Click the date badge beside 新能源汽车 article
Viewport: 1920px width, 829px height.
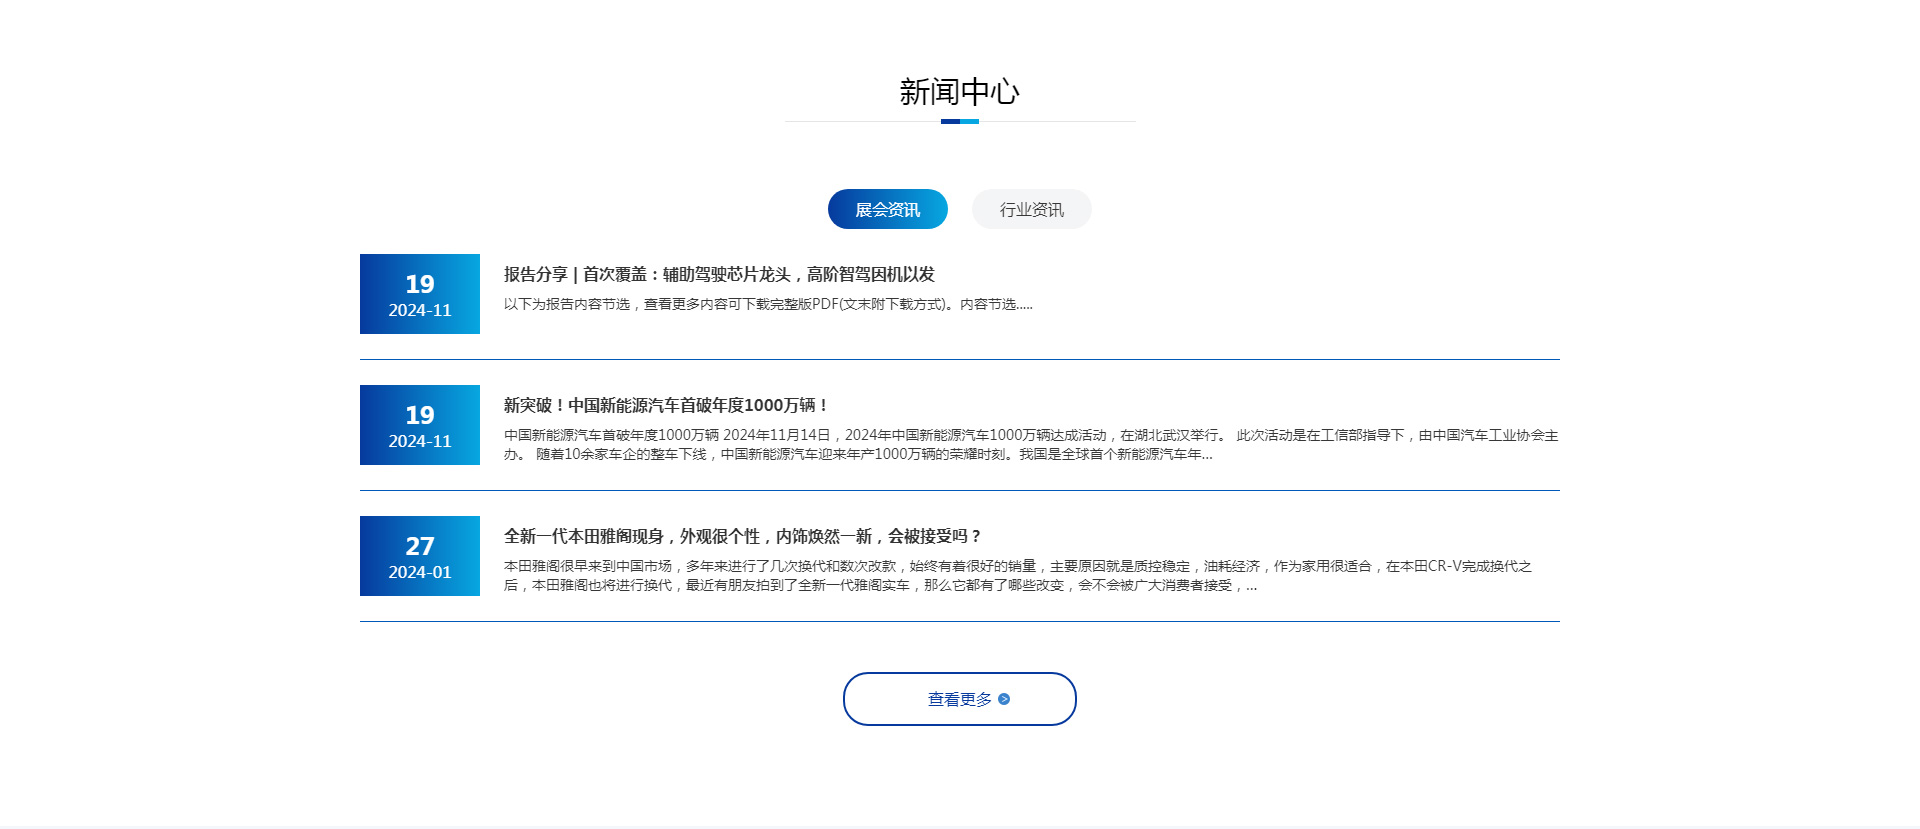point(420,425)
